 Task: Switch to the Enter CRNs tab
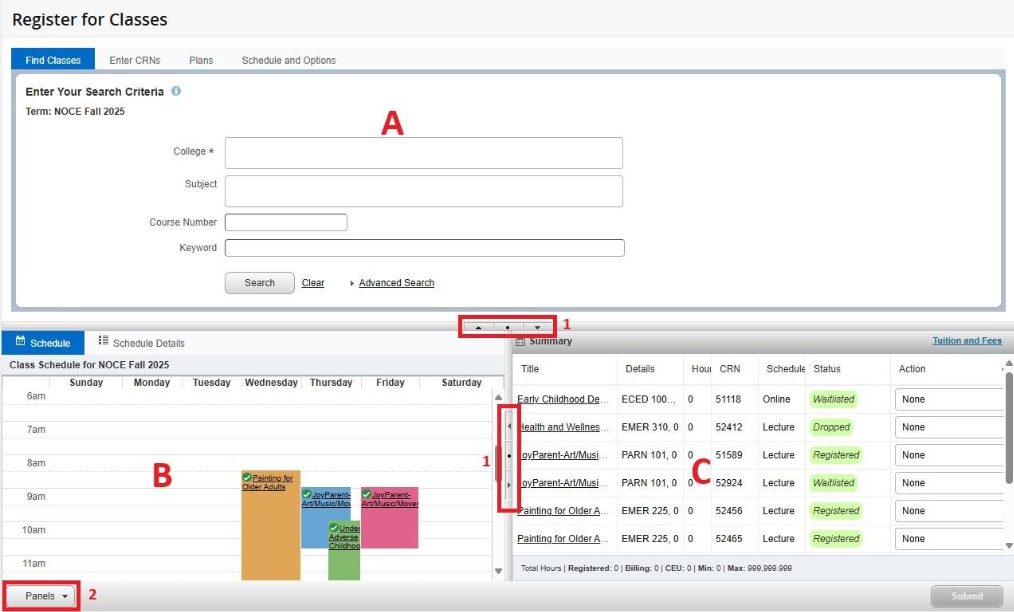point(134,60)
